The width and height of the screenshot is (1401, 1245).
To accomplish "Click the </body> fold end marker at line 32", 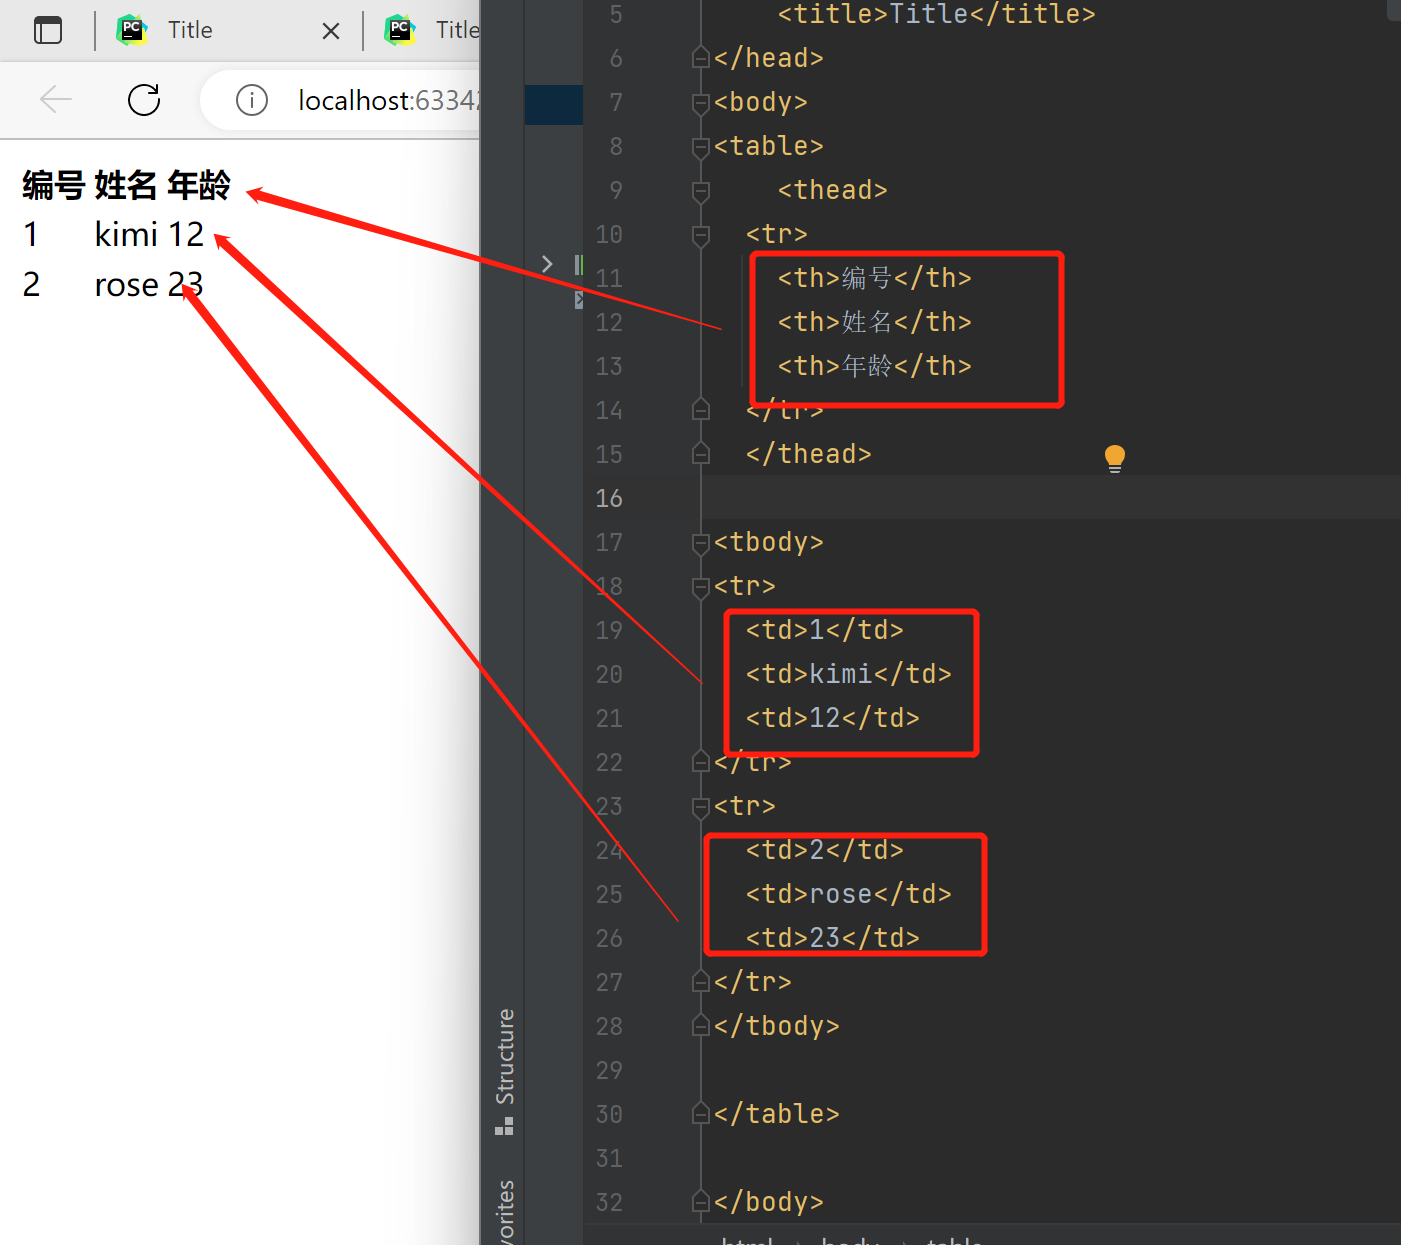I will 701,1202.
